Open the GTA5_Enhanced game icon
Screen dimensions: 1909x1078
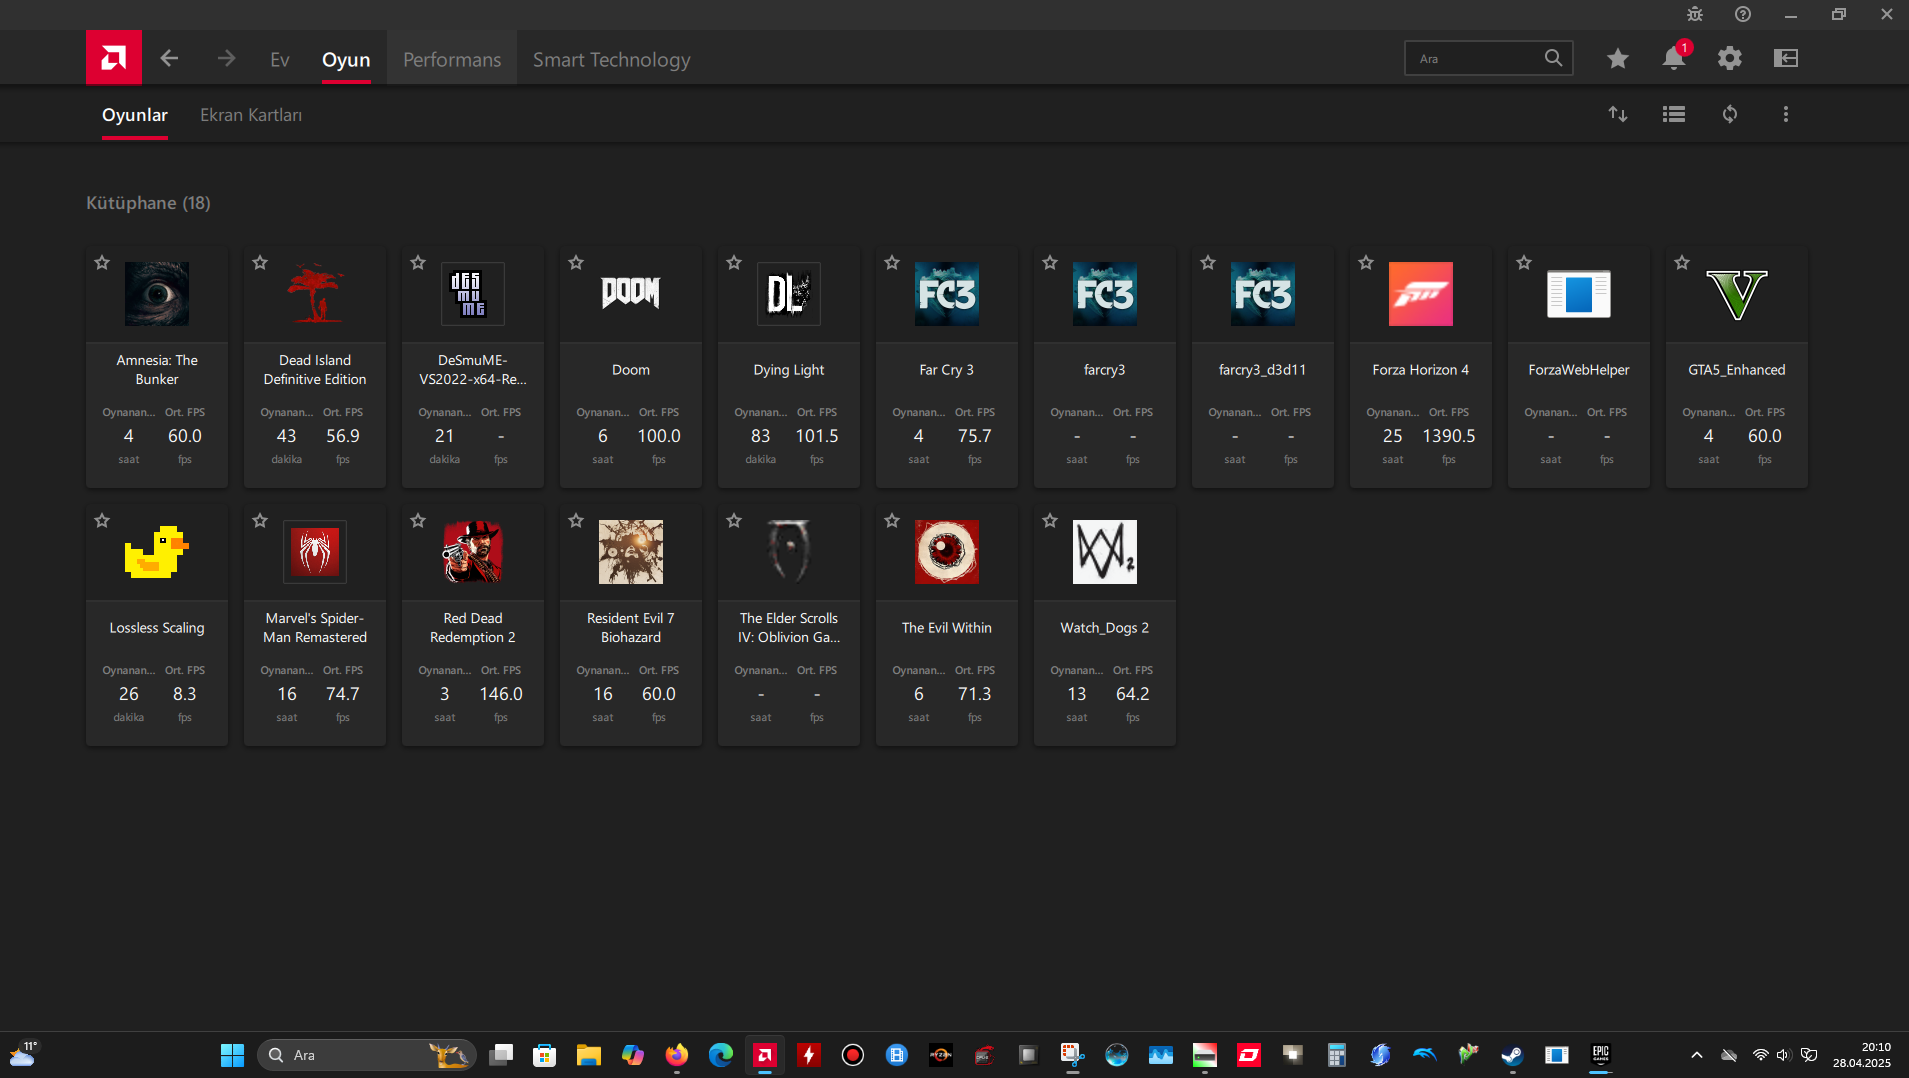(x=1737, y=294)
